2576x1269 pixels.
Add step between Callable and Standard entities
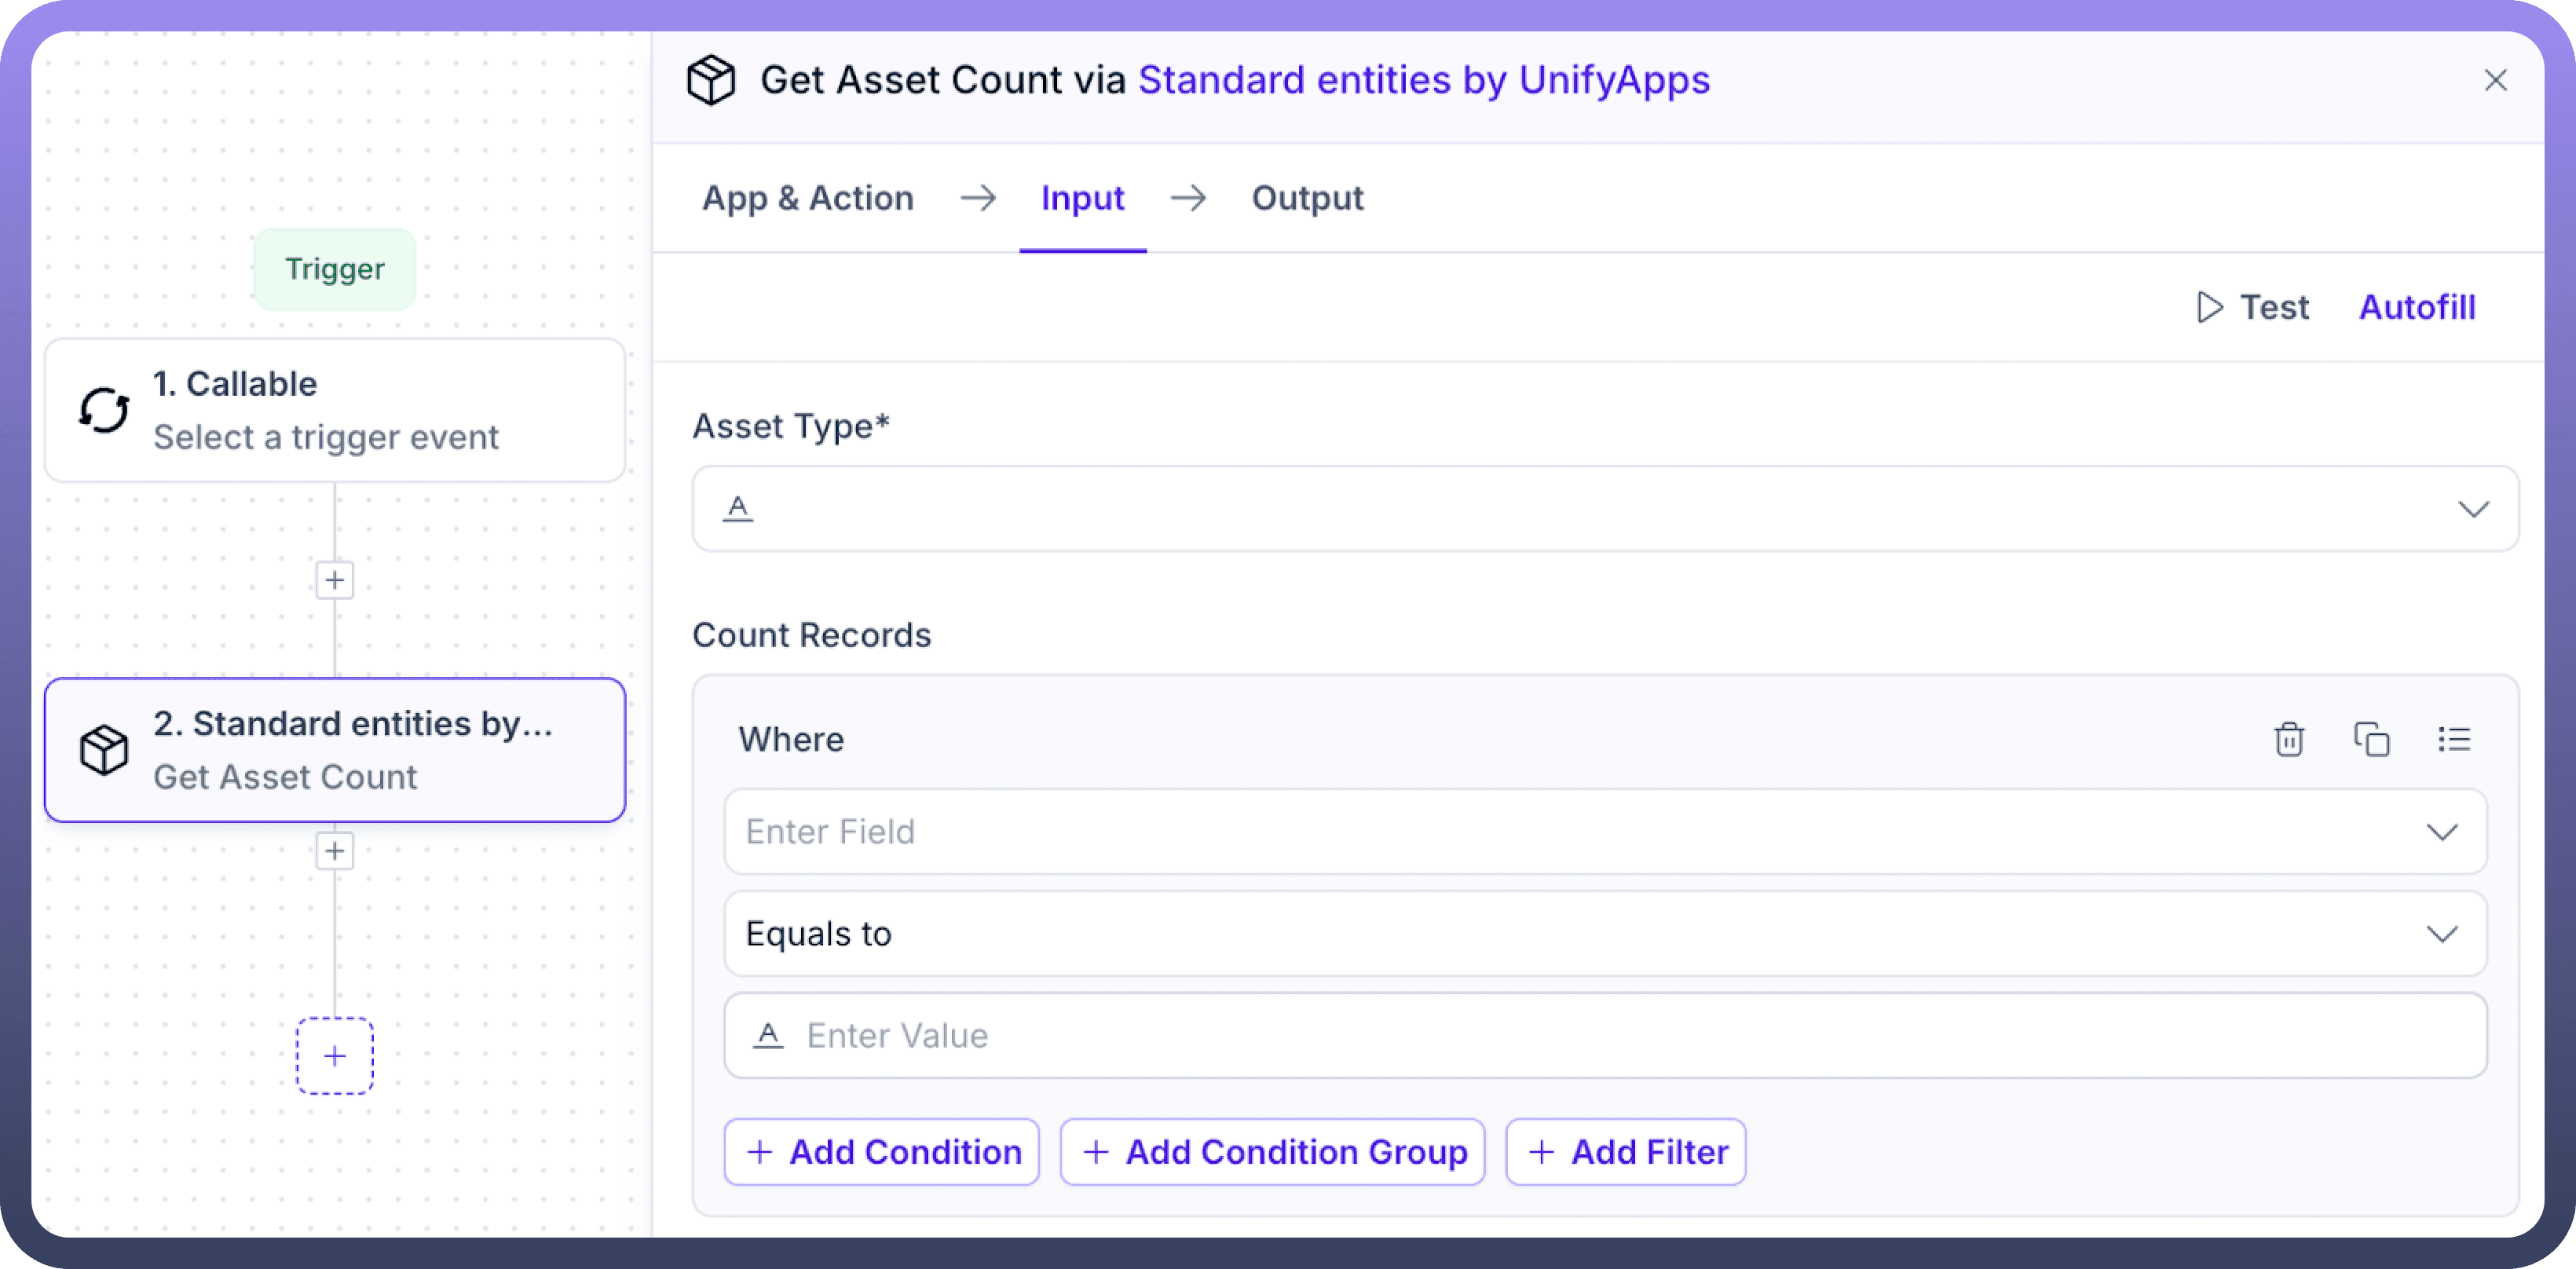point(335,580)
